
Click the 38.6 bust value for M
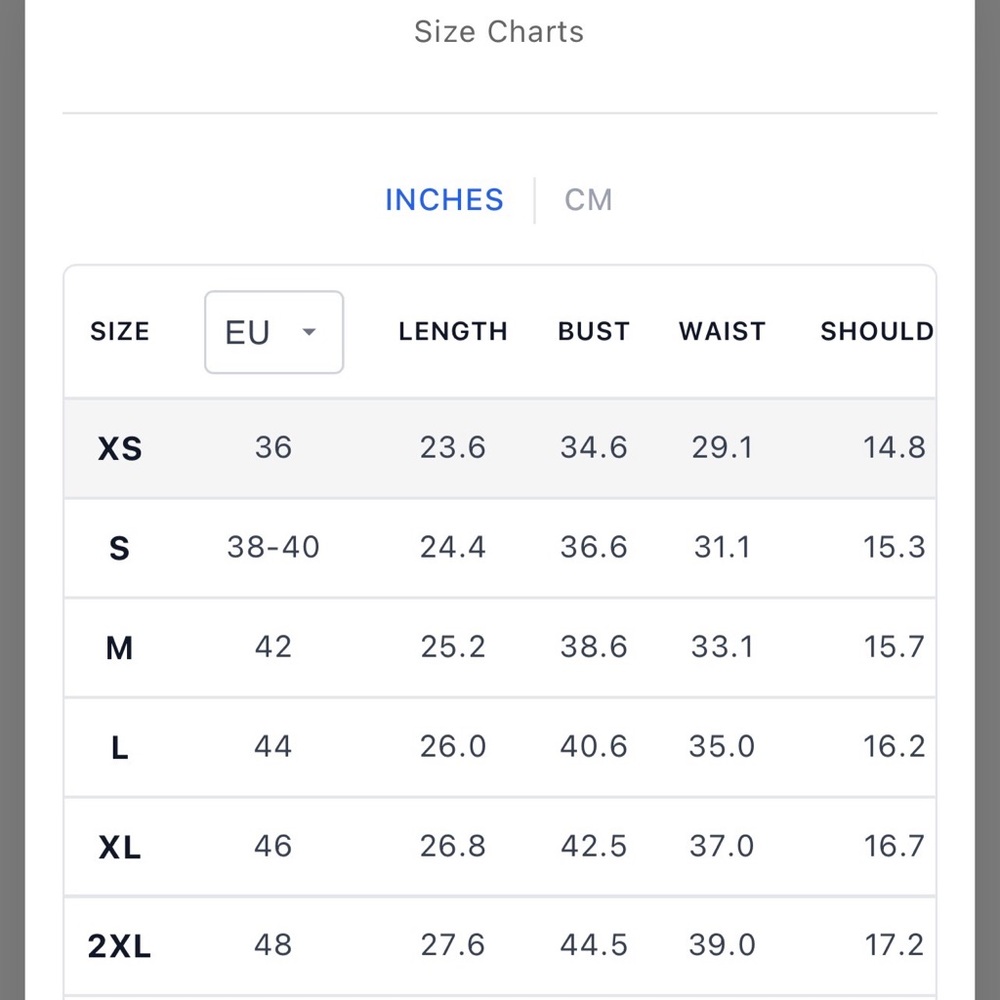pyautogui.click(x=594, y=647)
